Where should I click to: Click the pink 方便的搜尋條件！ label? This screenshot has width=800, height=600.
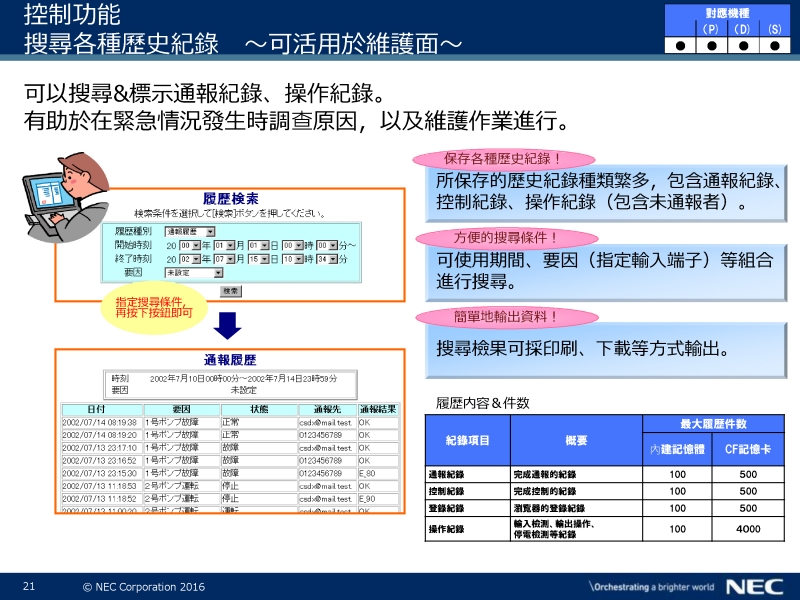[506, 238]
